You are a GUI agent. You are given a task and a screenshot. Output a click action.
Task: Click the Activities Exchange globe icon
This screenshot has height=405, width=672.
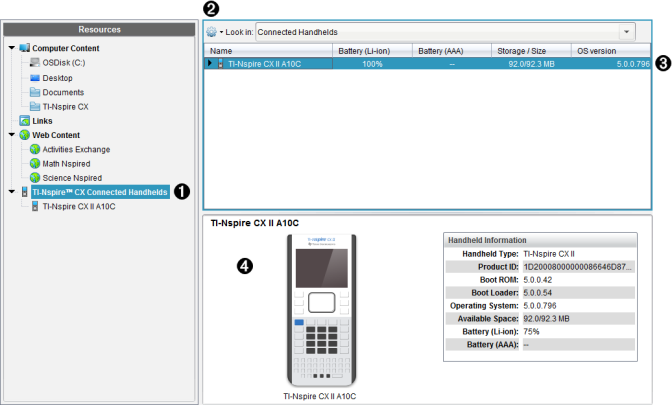click(35, 149)
